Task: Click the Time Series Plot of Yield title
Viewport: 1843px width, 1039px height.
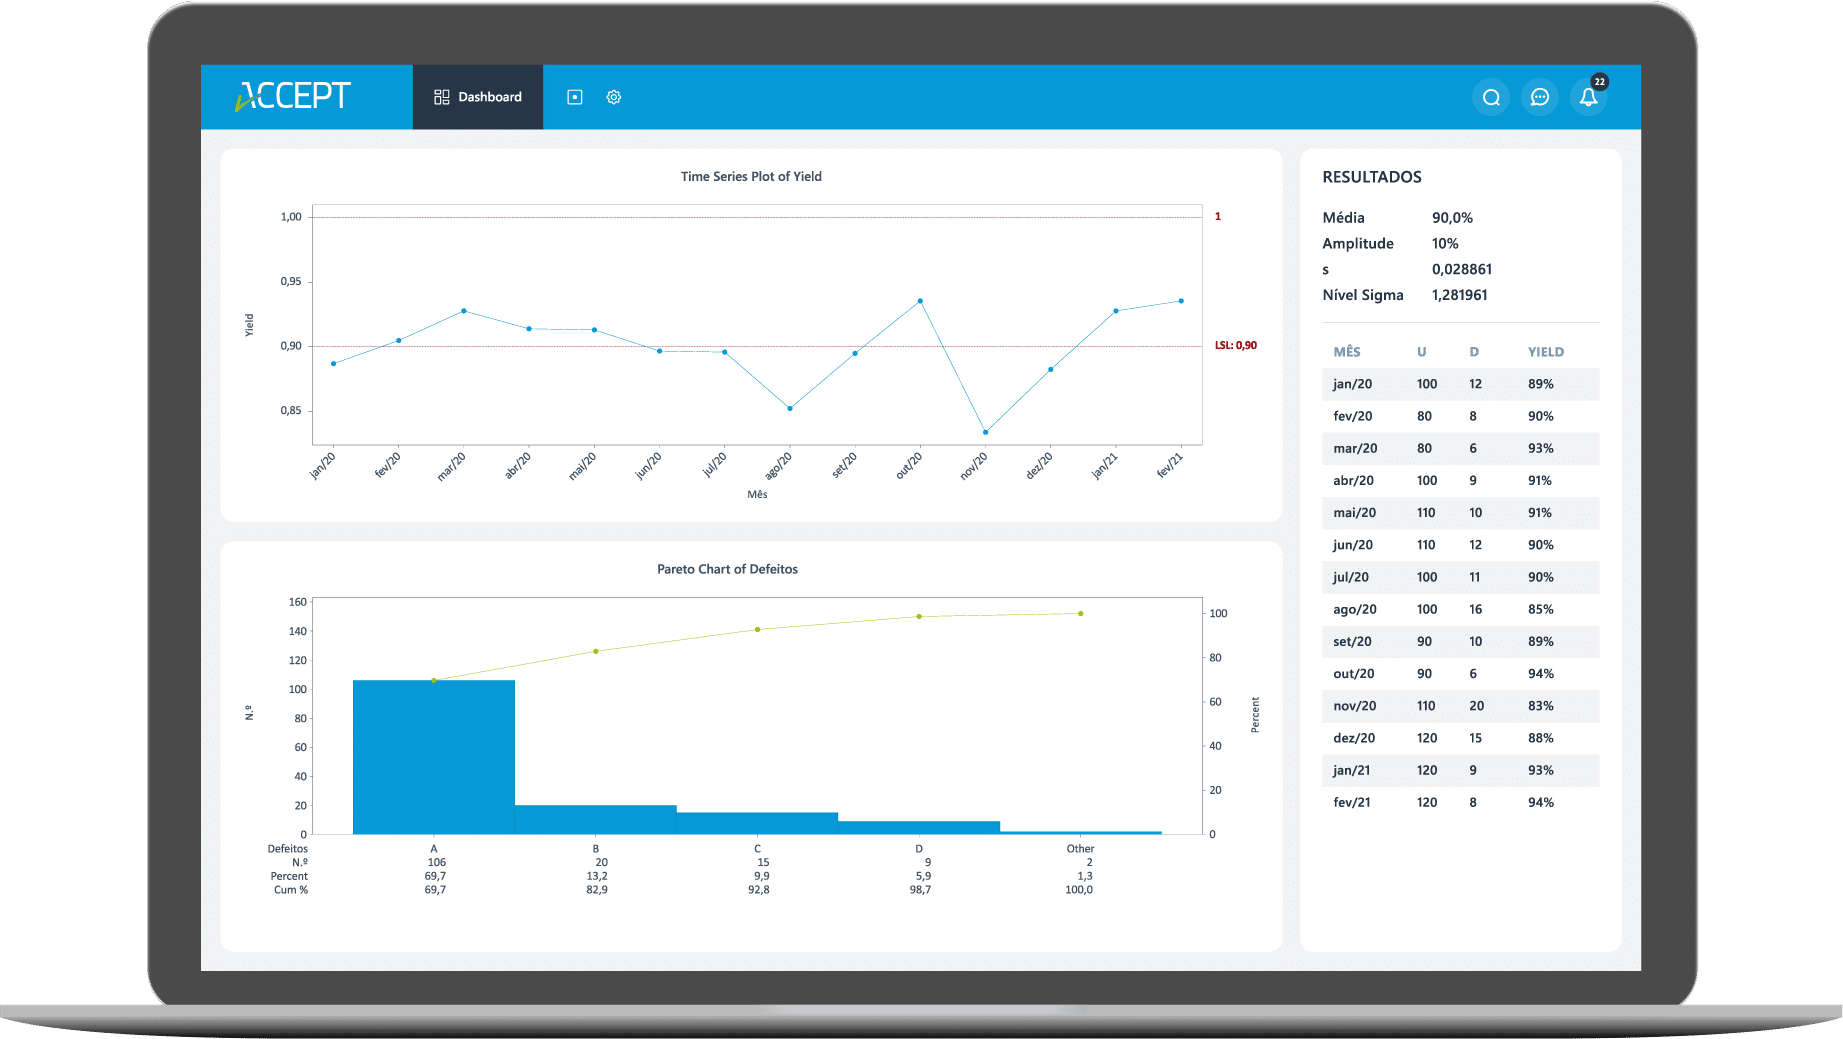Action: pos(751,177)
